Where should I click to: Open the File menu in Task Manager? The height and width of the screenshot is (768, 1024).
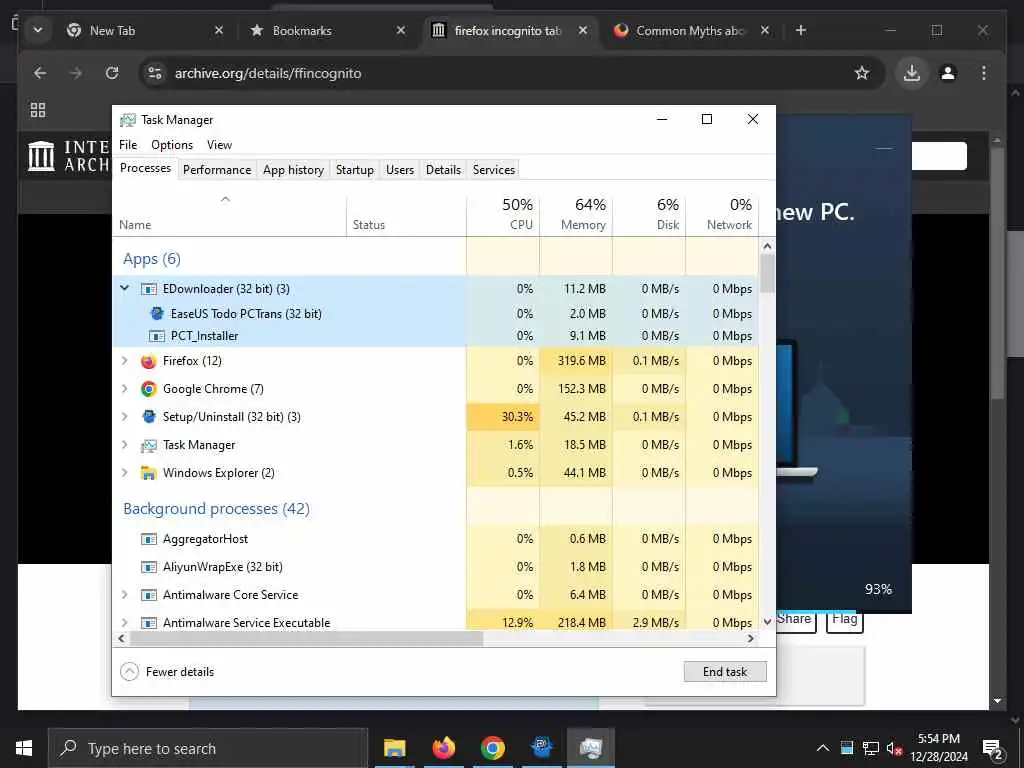[x=128, y=145]
